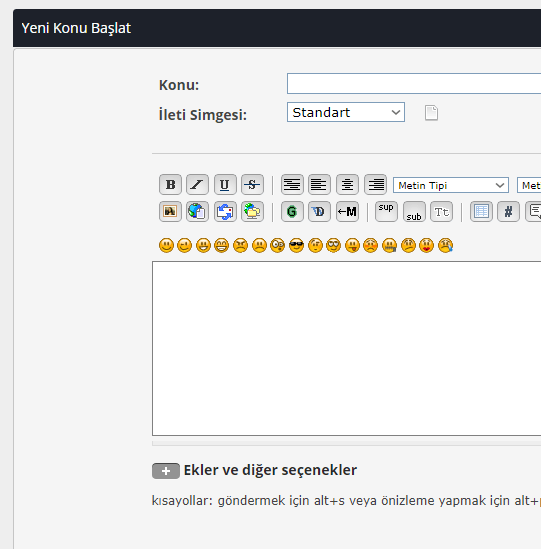Click the message icon preview page image
541x549 pixels.
pyautogui.click(x=431, y=113)
